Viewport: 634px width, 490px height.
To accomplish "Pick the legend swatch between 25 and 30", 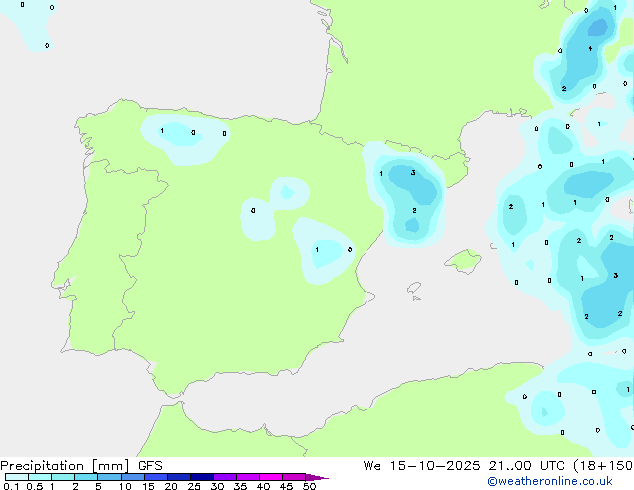I will (202, 477).
